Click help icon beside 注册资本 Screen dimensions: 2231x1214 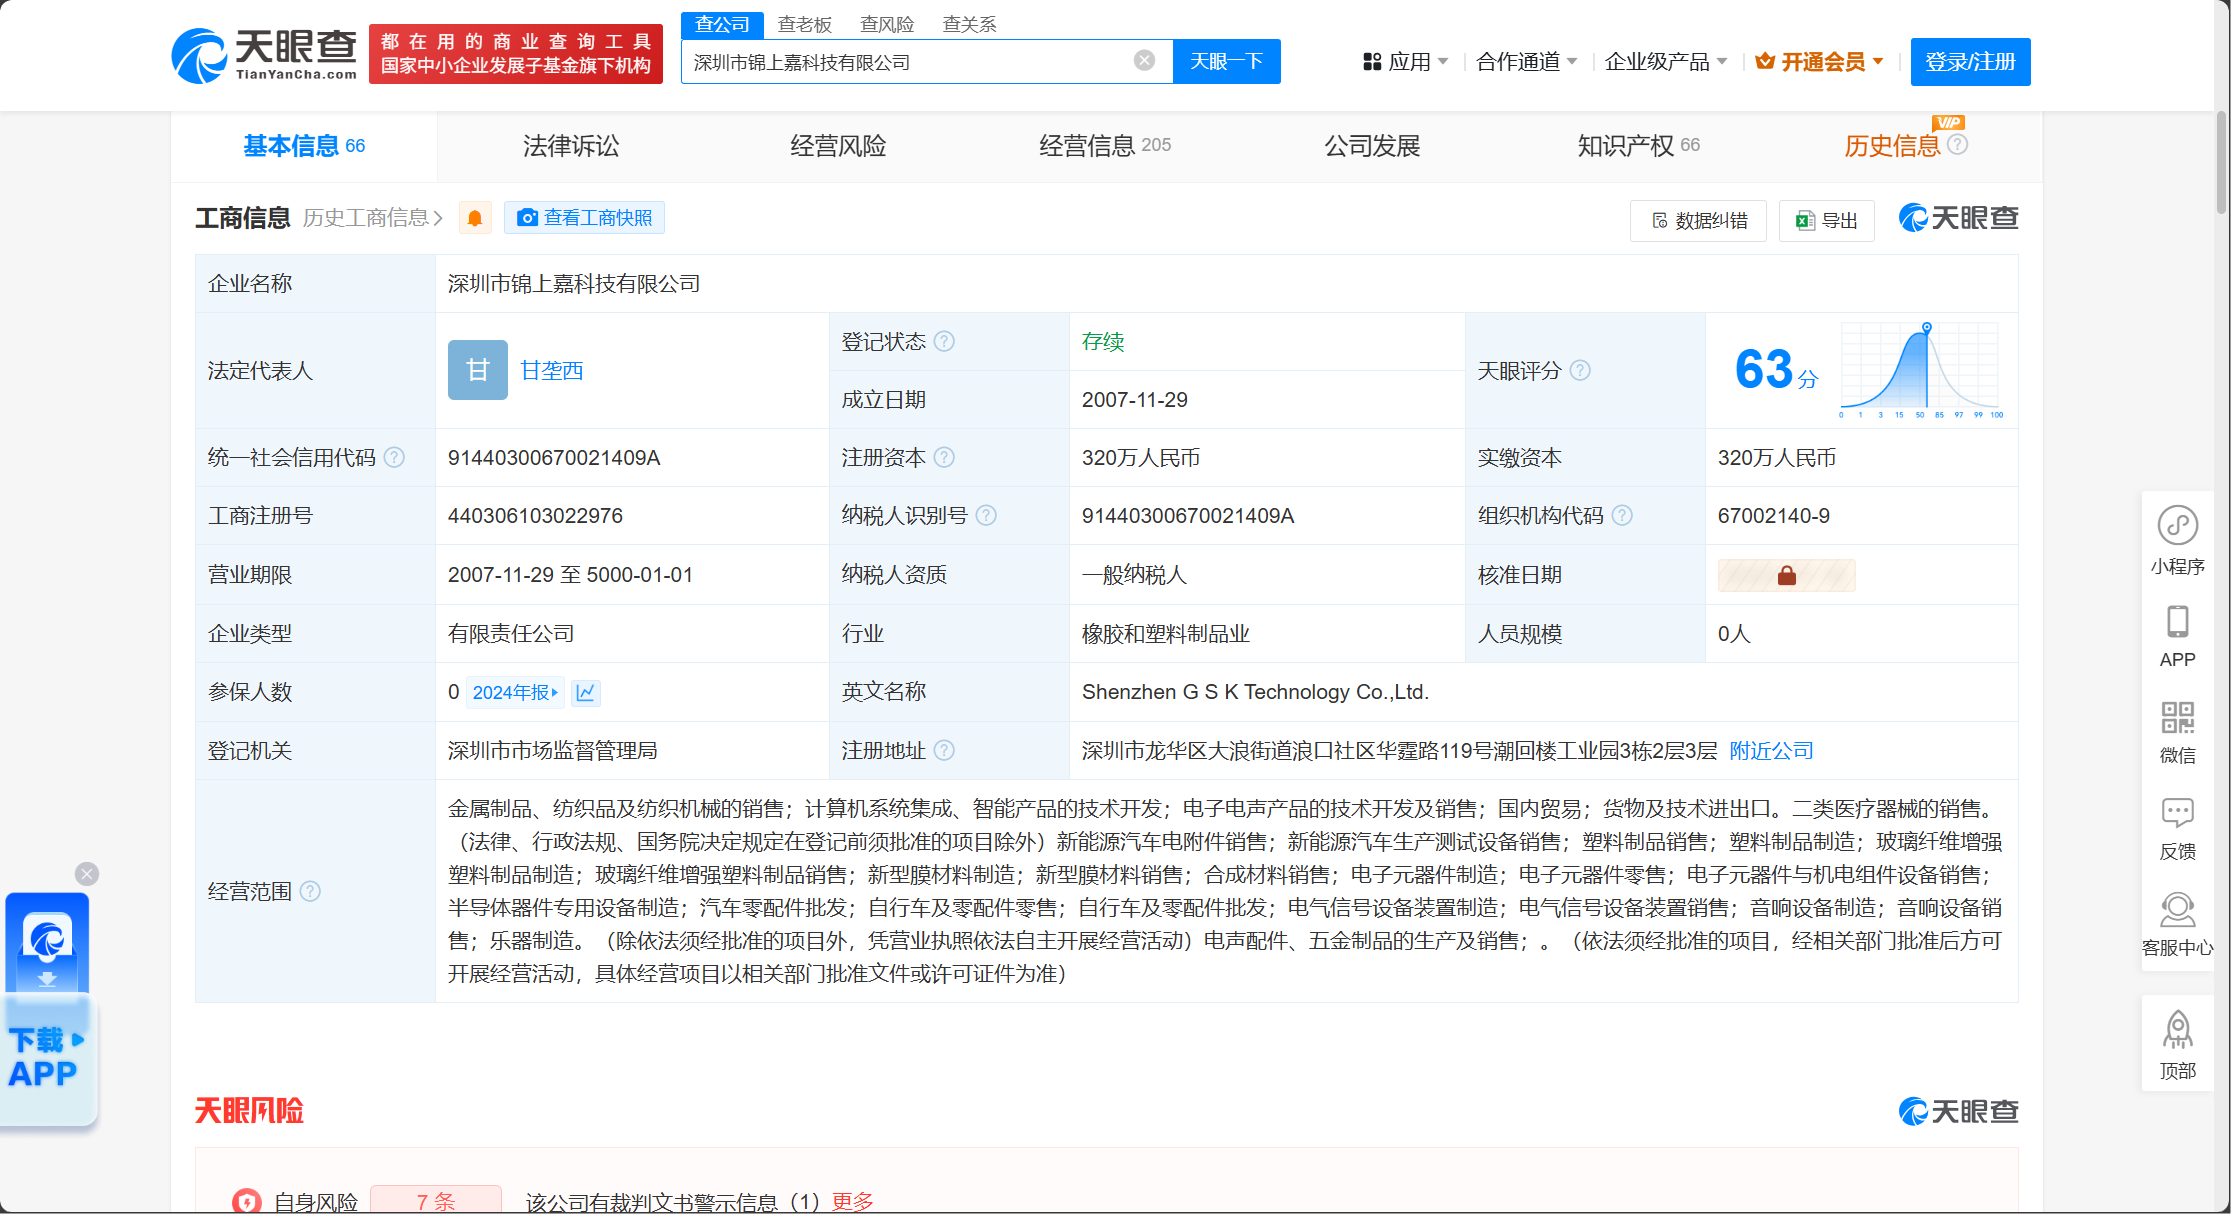944,457
